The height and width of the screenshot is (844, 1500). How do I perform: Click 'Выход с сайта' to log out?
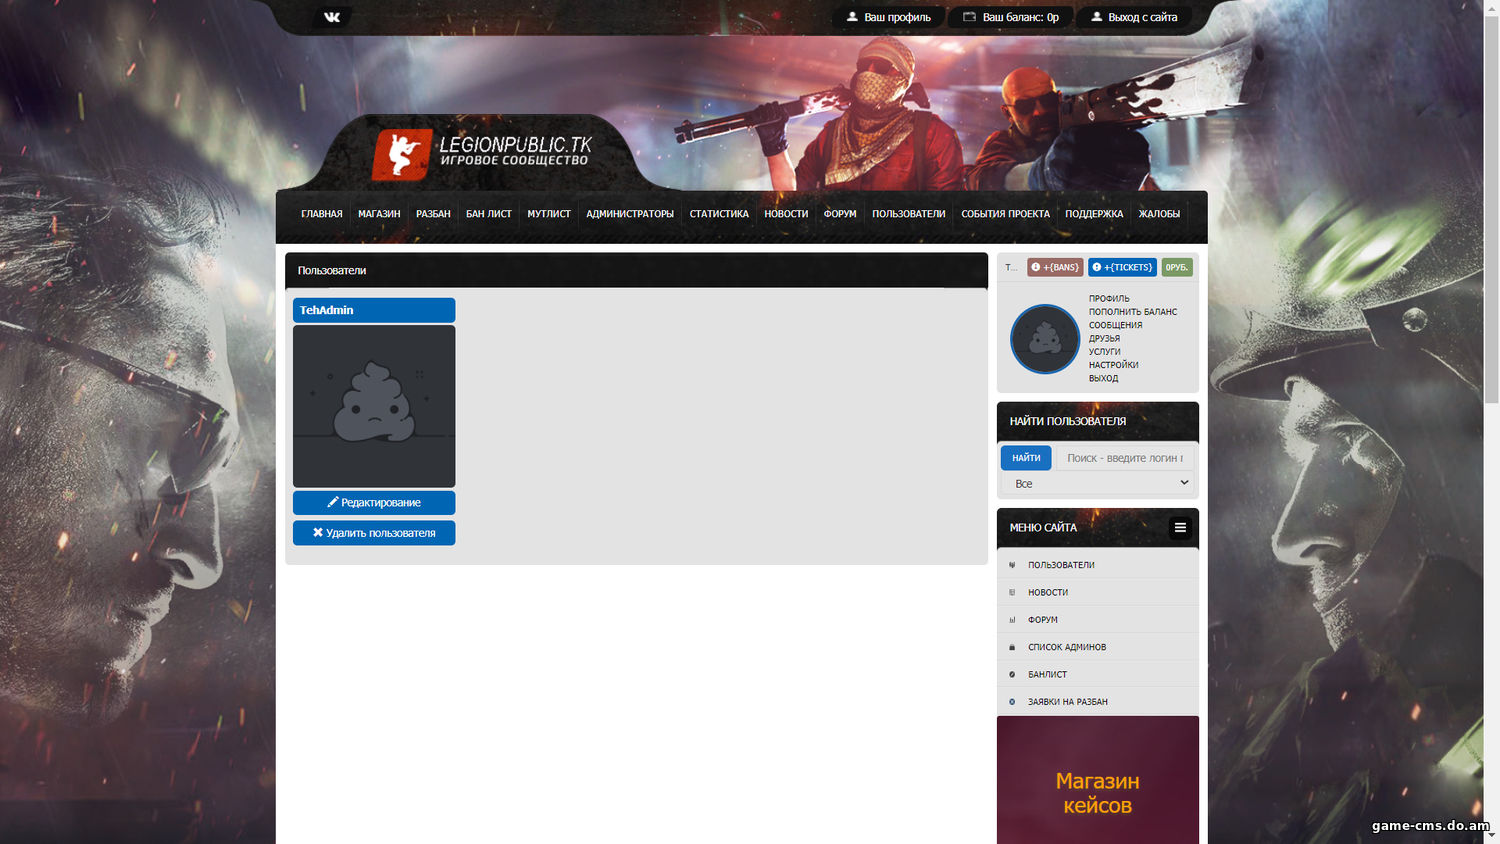[x=1134, y=17]
